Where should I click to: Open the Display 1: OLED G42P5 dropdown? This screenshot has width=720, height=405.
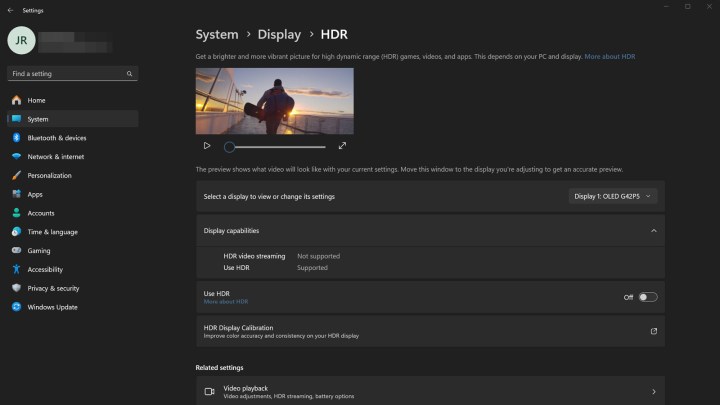(x=613, y=197)
